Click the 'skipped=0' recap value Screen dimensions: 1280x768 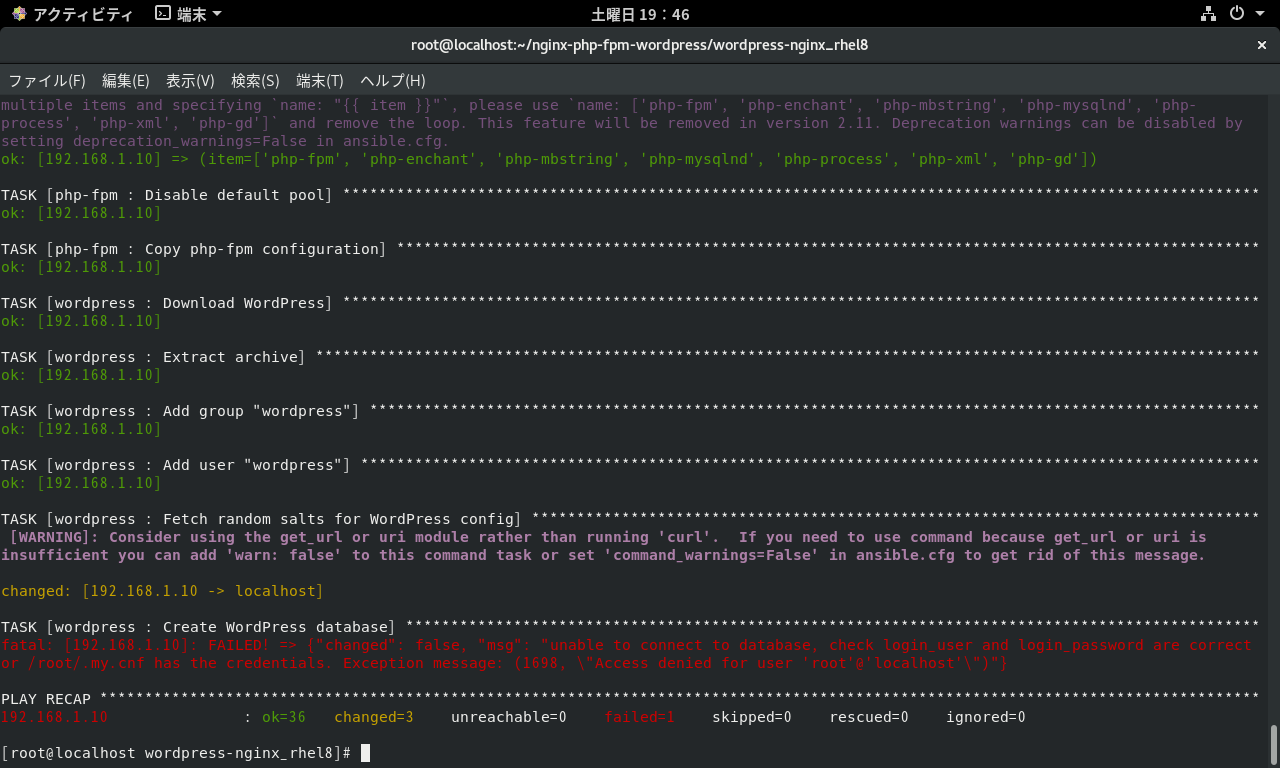click(752, 717)
